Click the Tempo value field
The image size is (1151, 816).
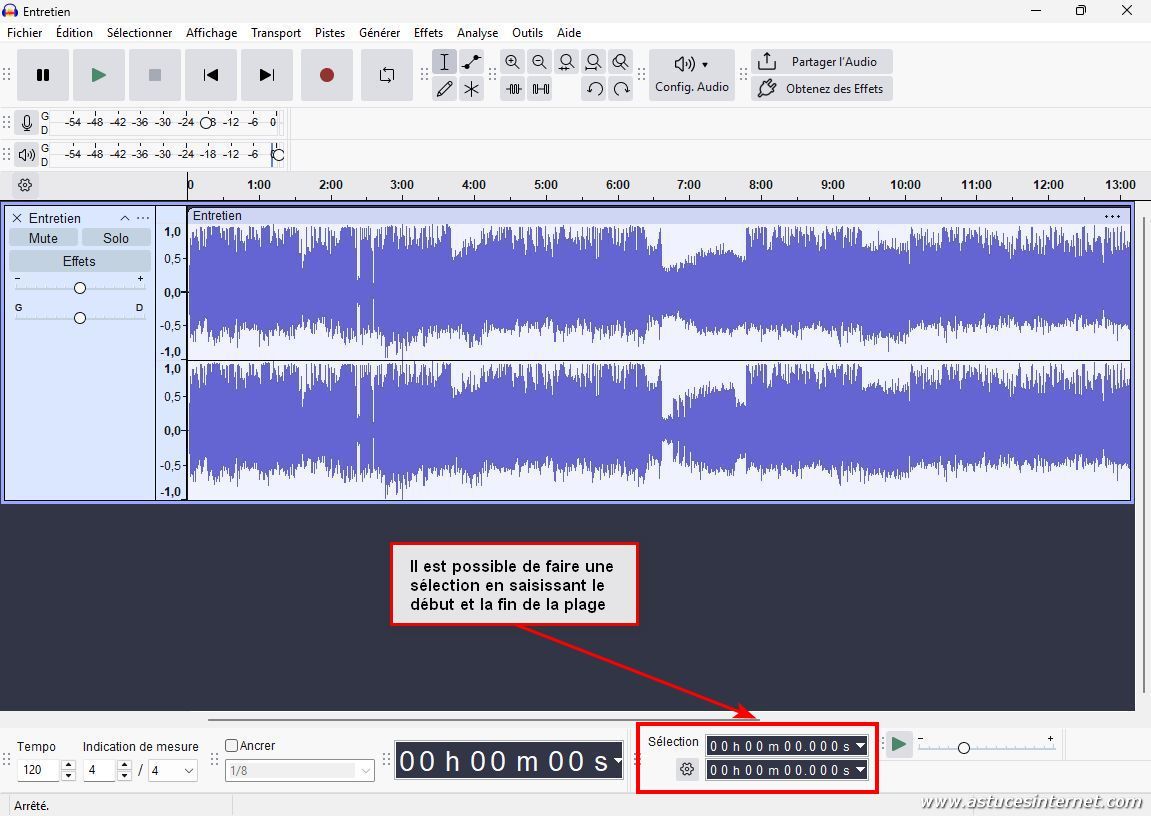[x=40, y=770]
